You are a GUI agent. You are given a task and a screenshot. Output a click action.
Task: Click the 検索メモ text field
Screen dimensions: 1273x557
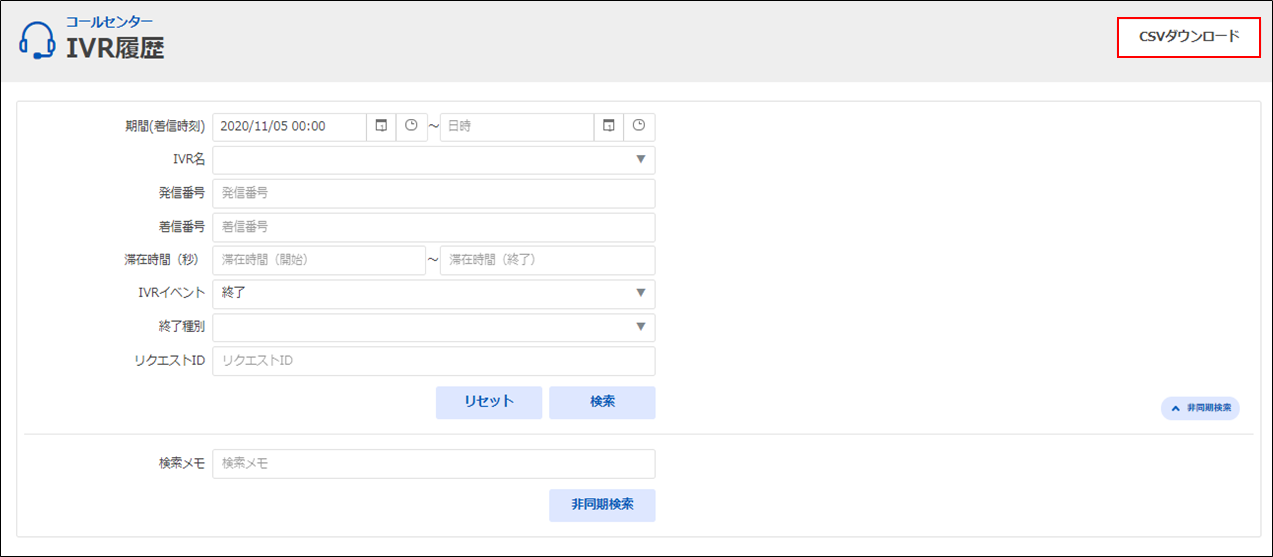[433, 464]
